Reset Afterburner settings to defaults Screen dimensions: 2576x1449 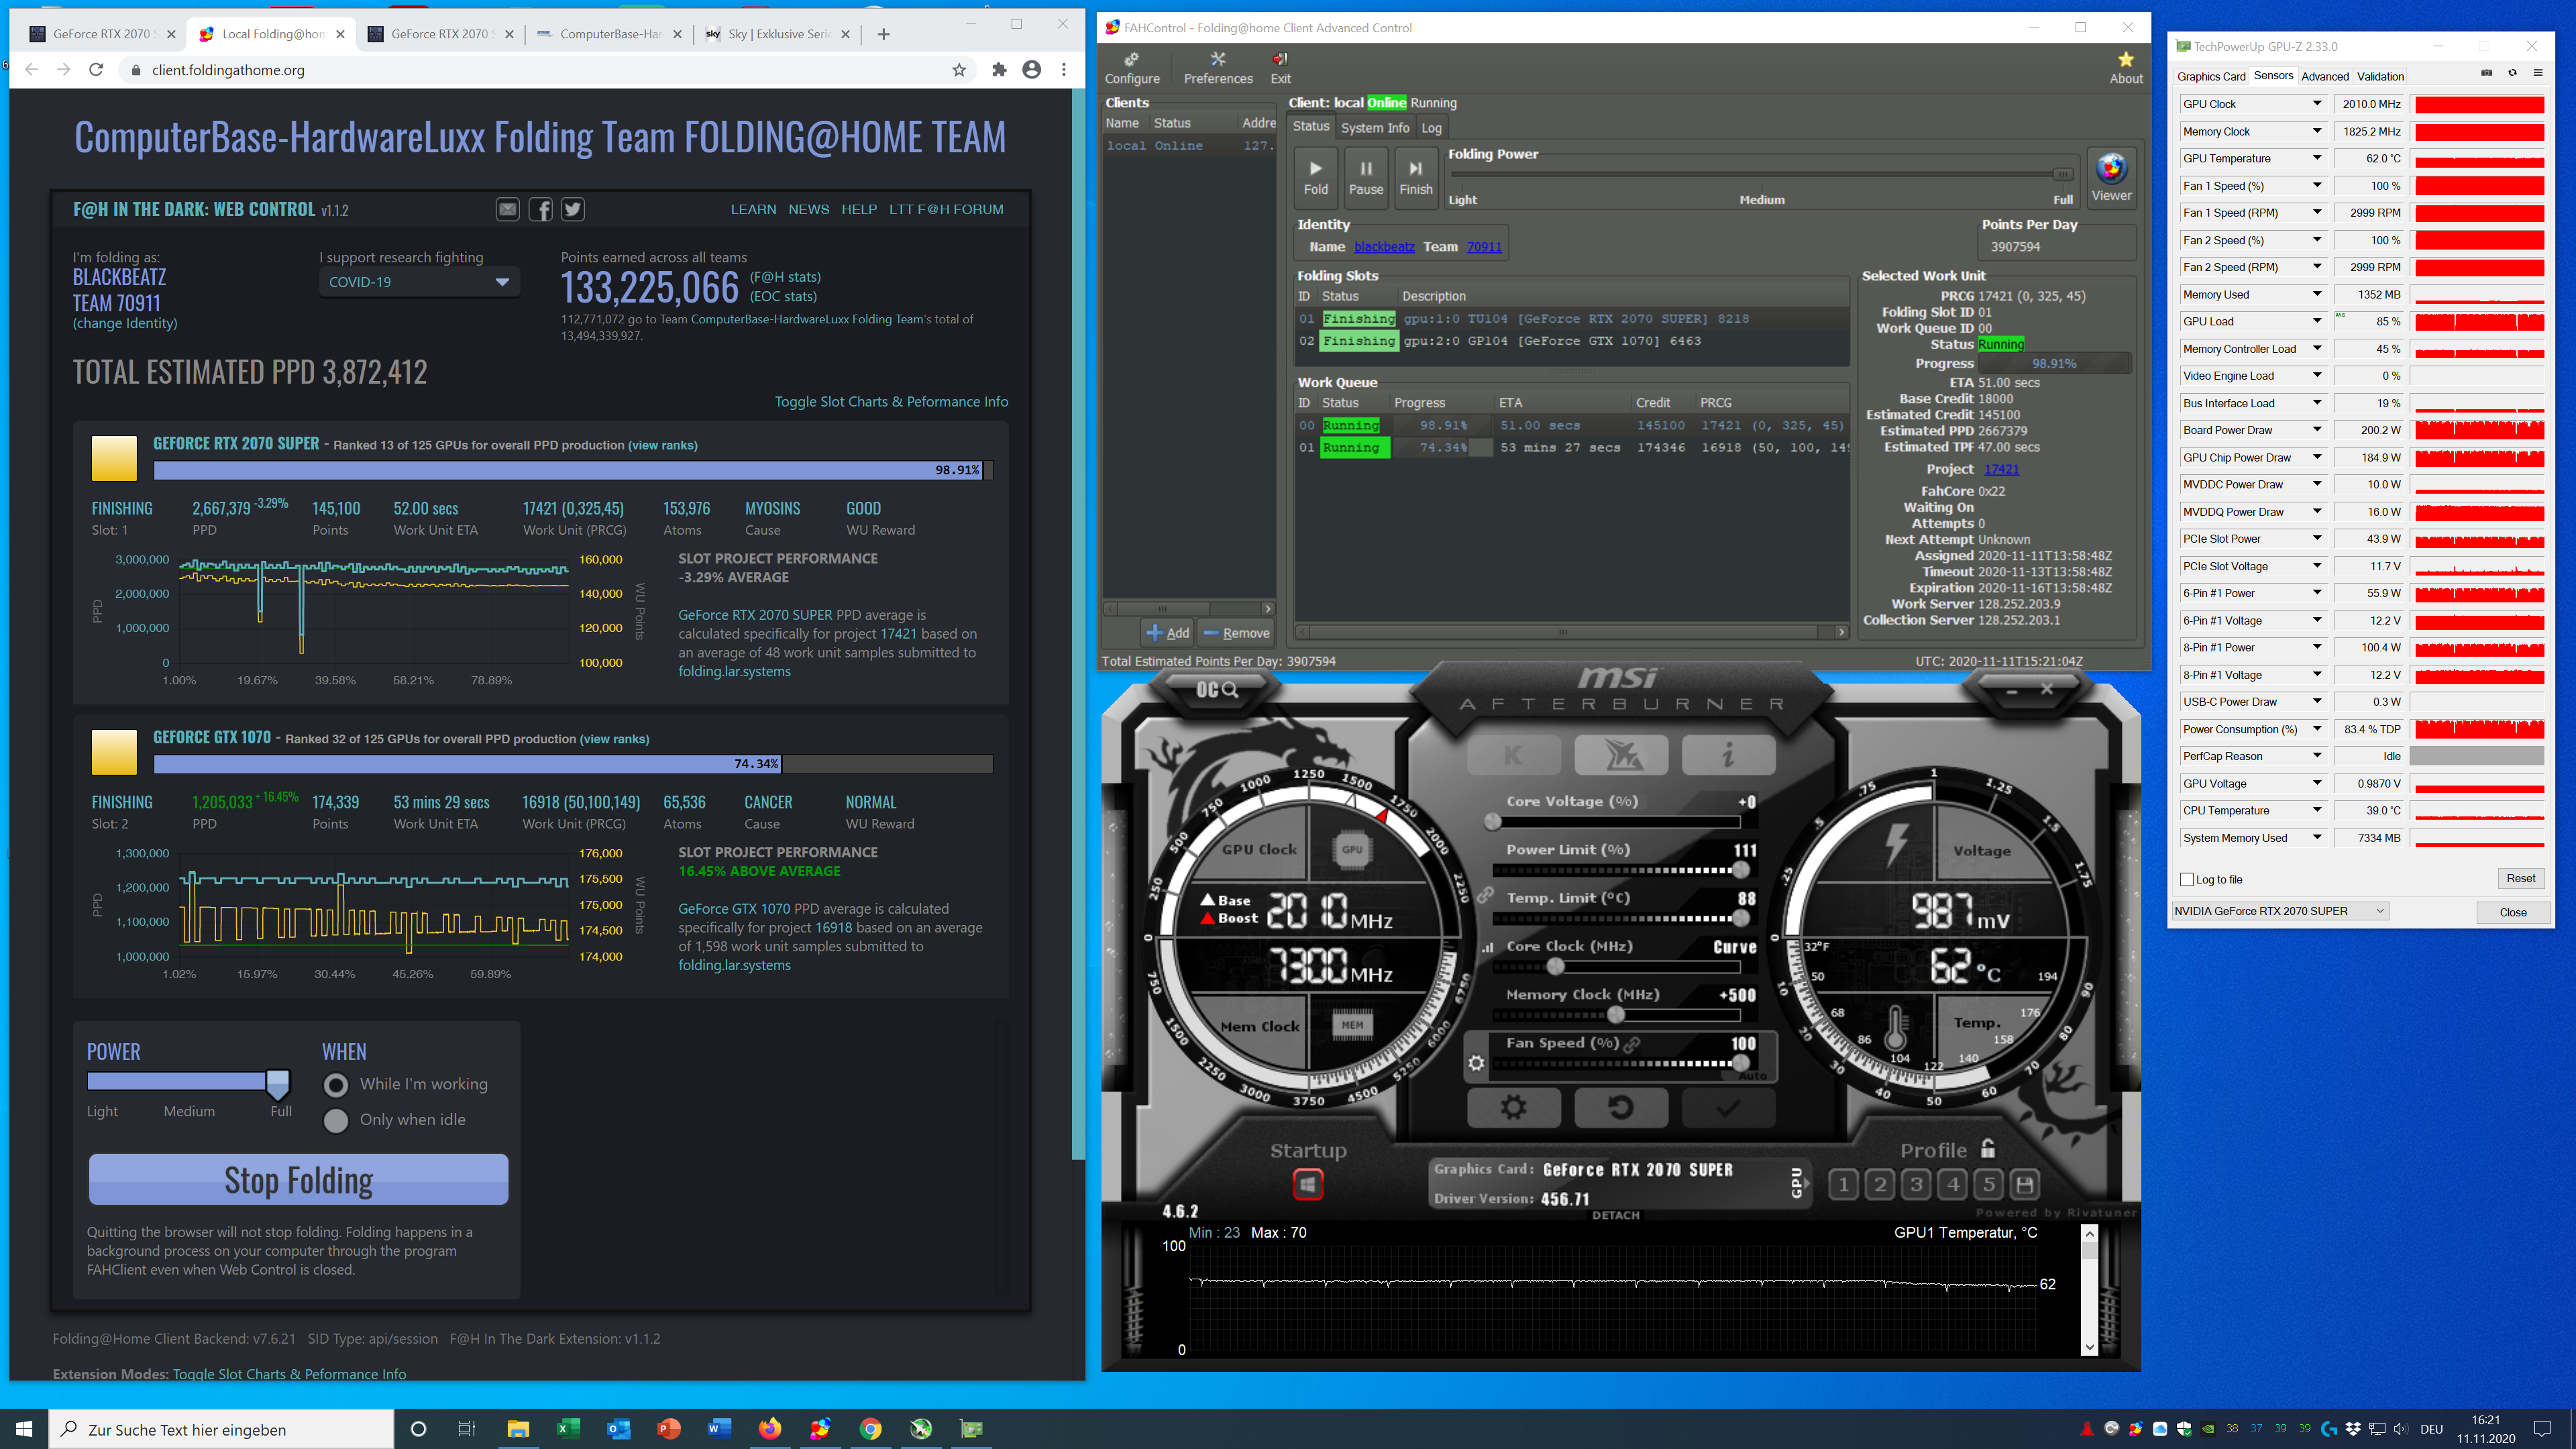point(1620,1107)
